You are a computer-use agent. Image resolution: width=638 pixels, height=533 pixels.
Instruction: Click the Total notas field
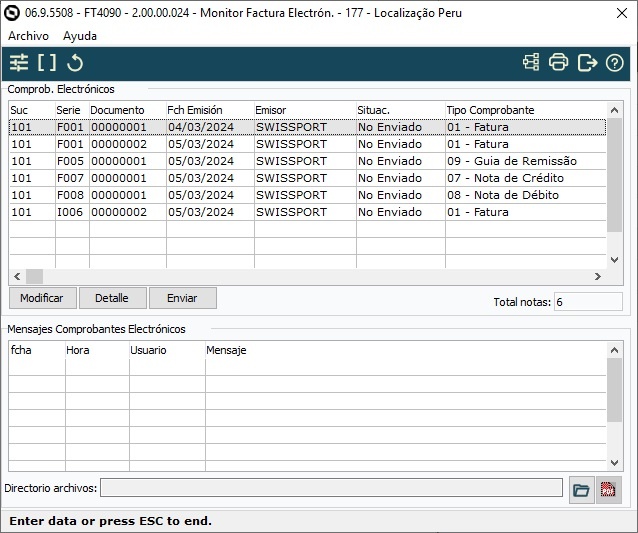(x=588, y=302)
